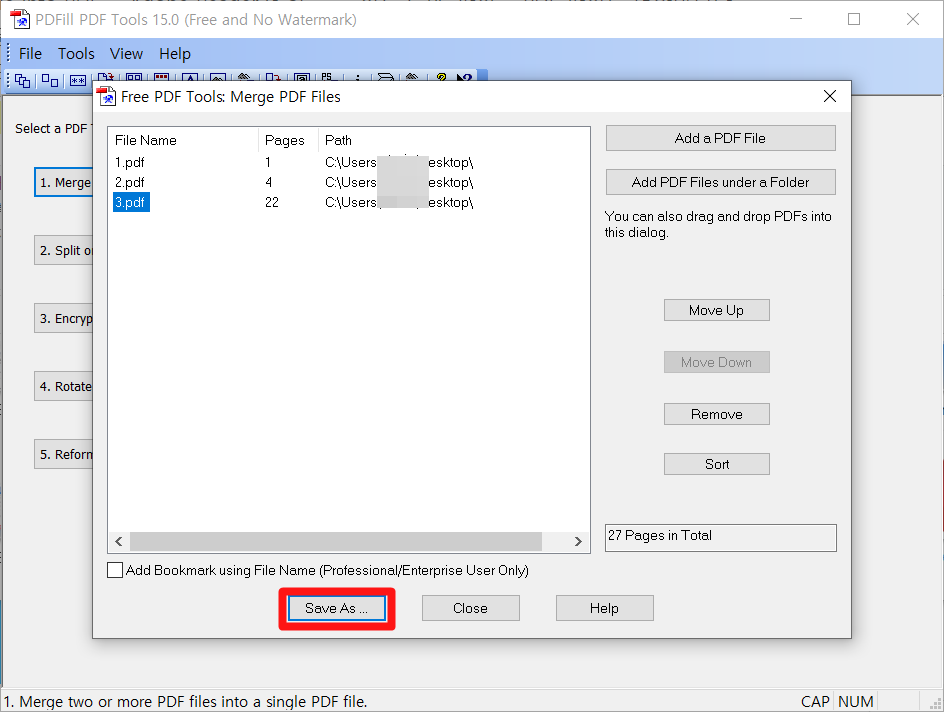Click the Remove button
Screen dimensions: 944x712
point(716,414)
